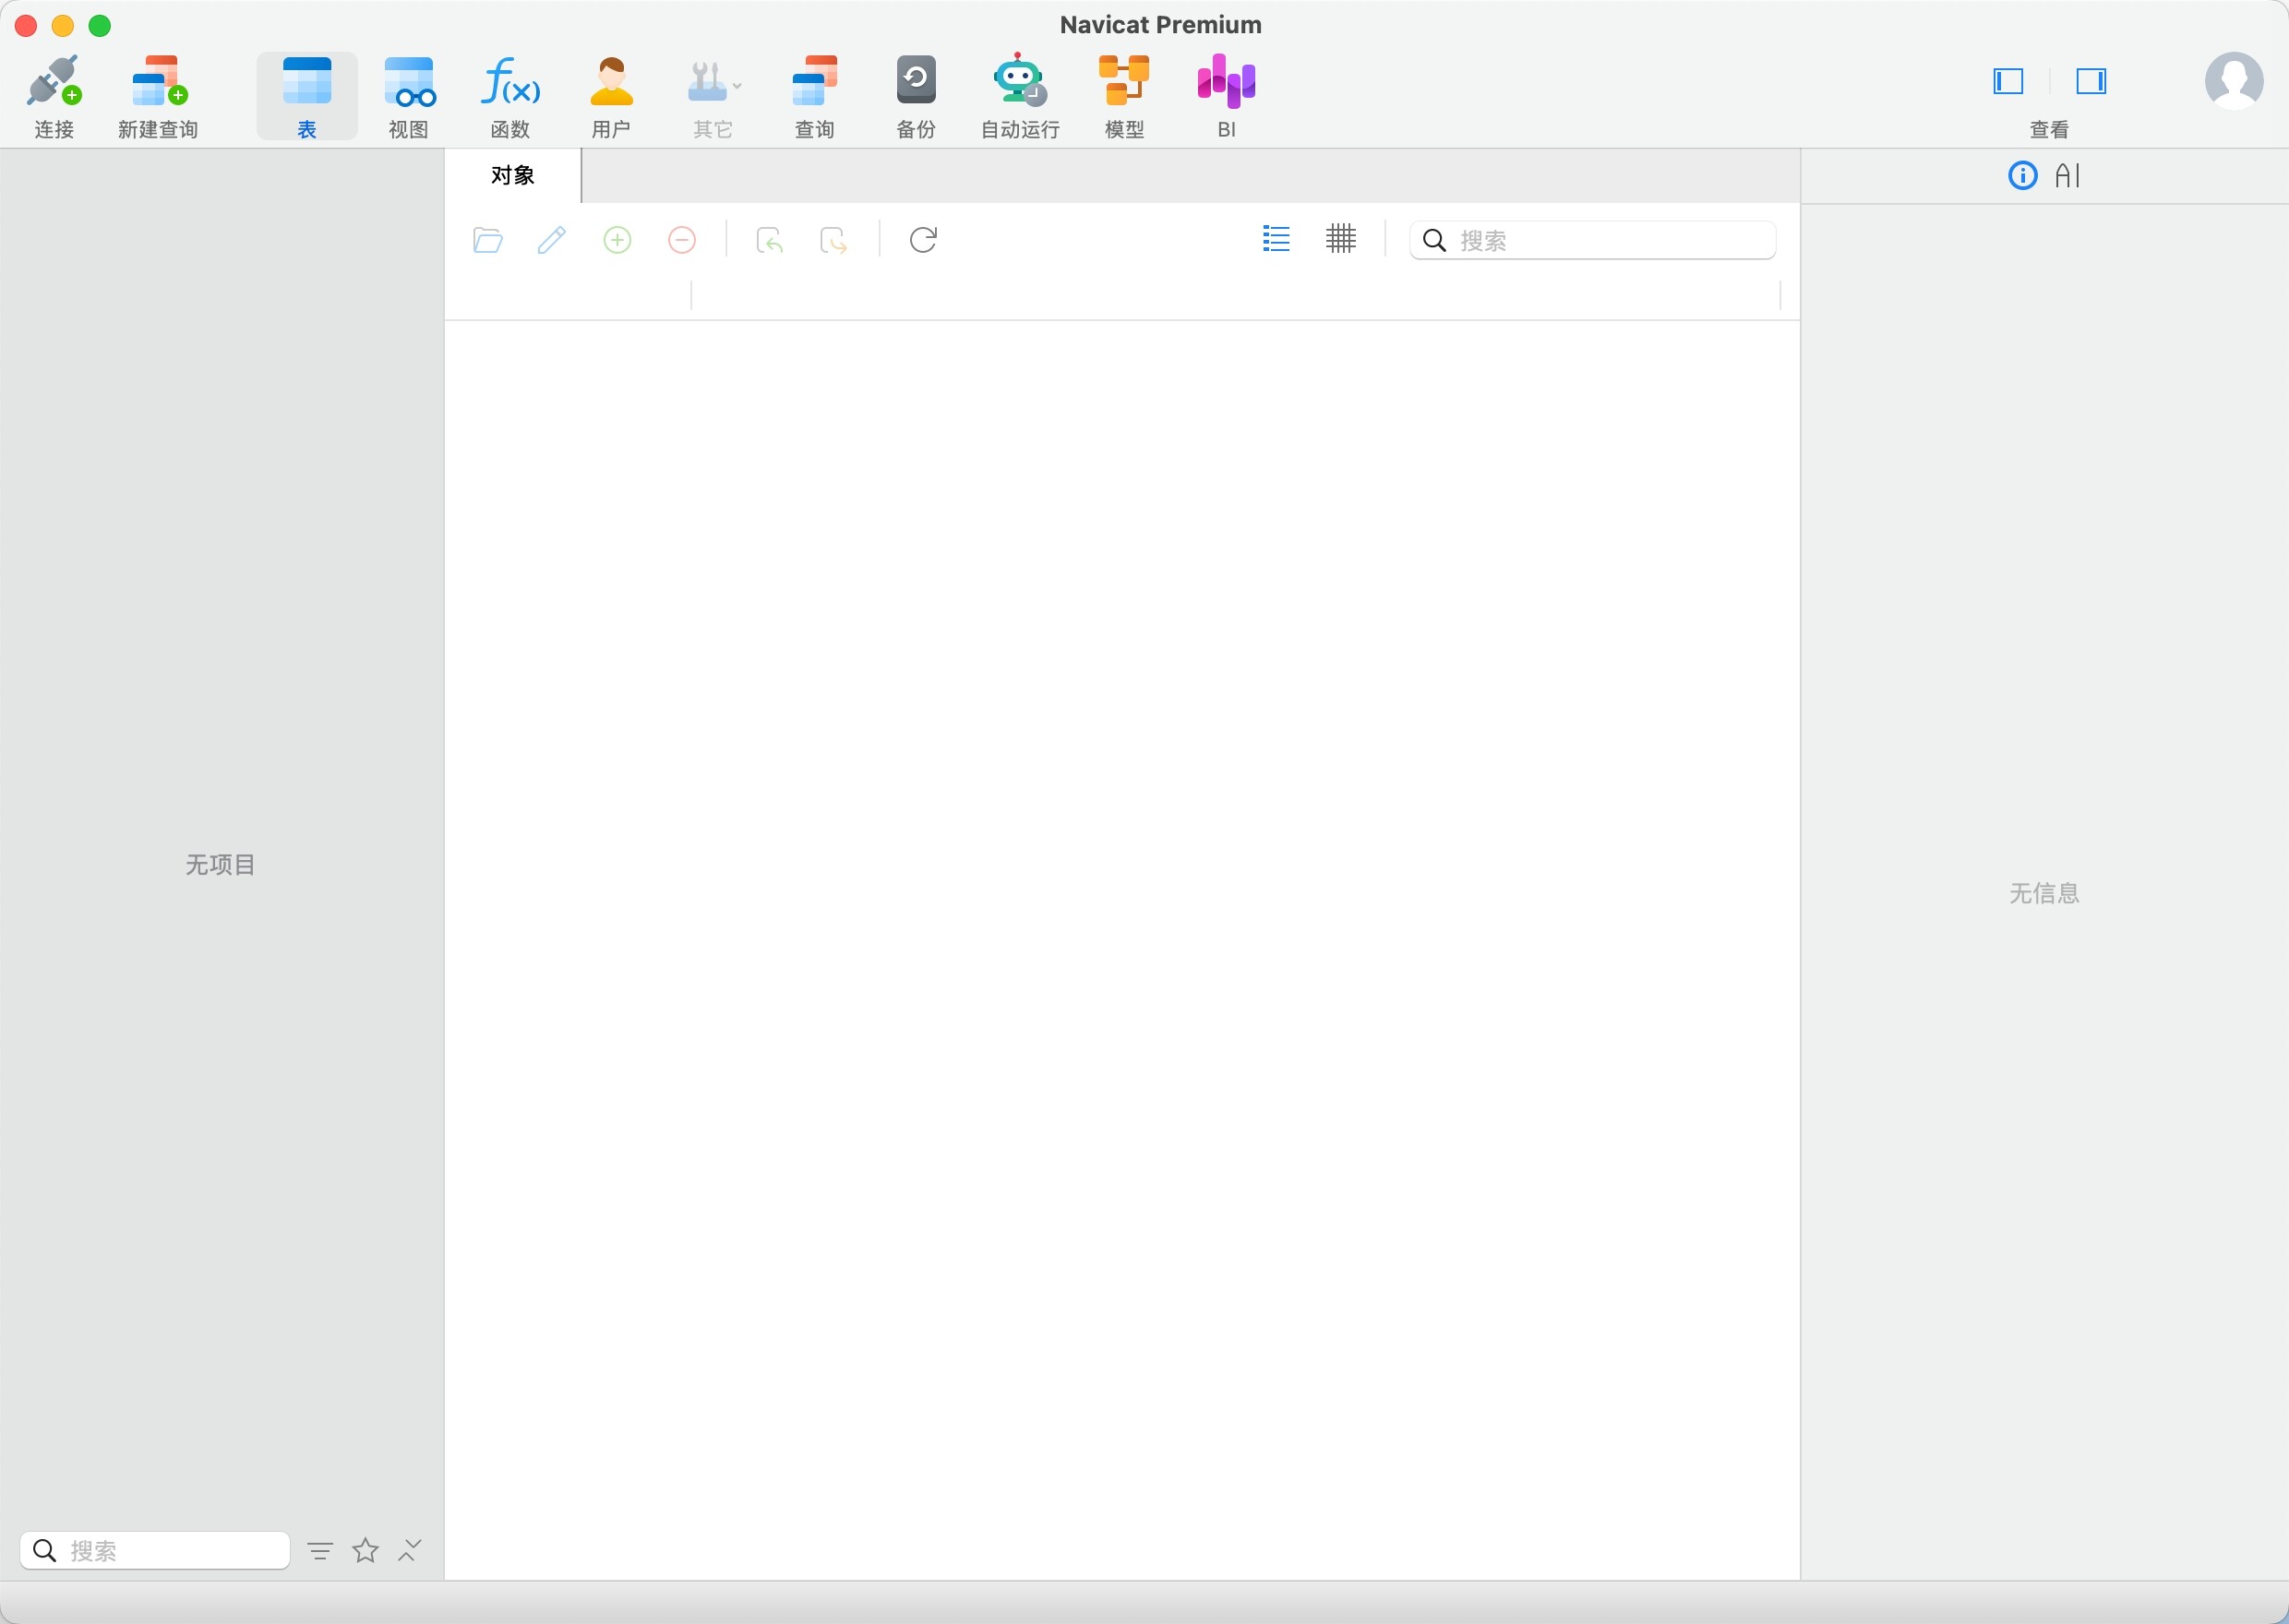Open the 视图 views section

(x=409, y=96)
